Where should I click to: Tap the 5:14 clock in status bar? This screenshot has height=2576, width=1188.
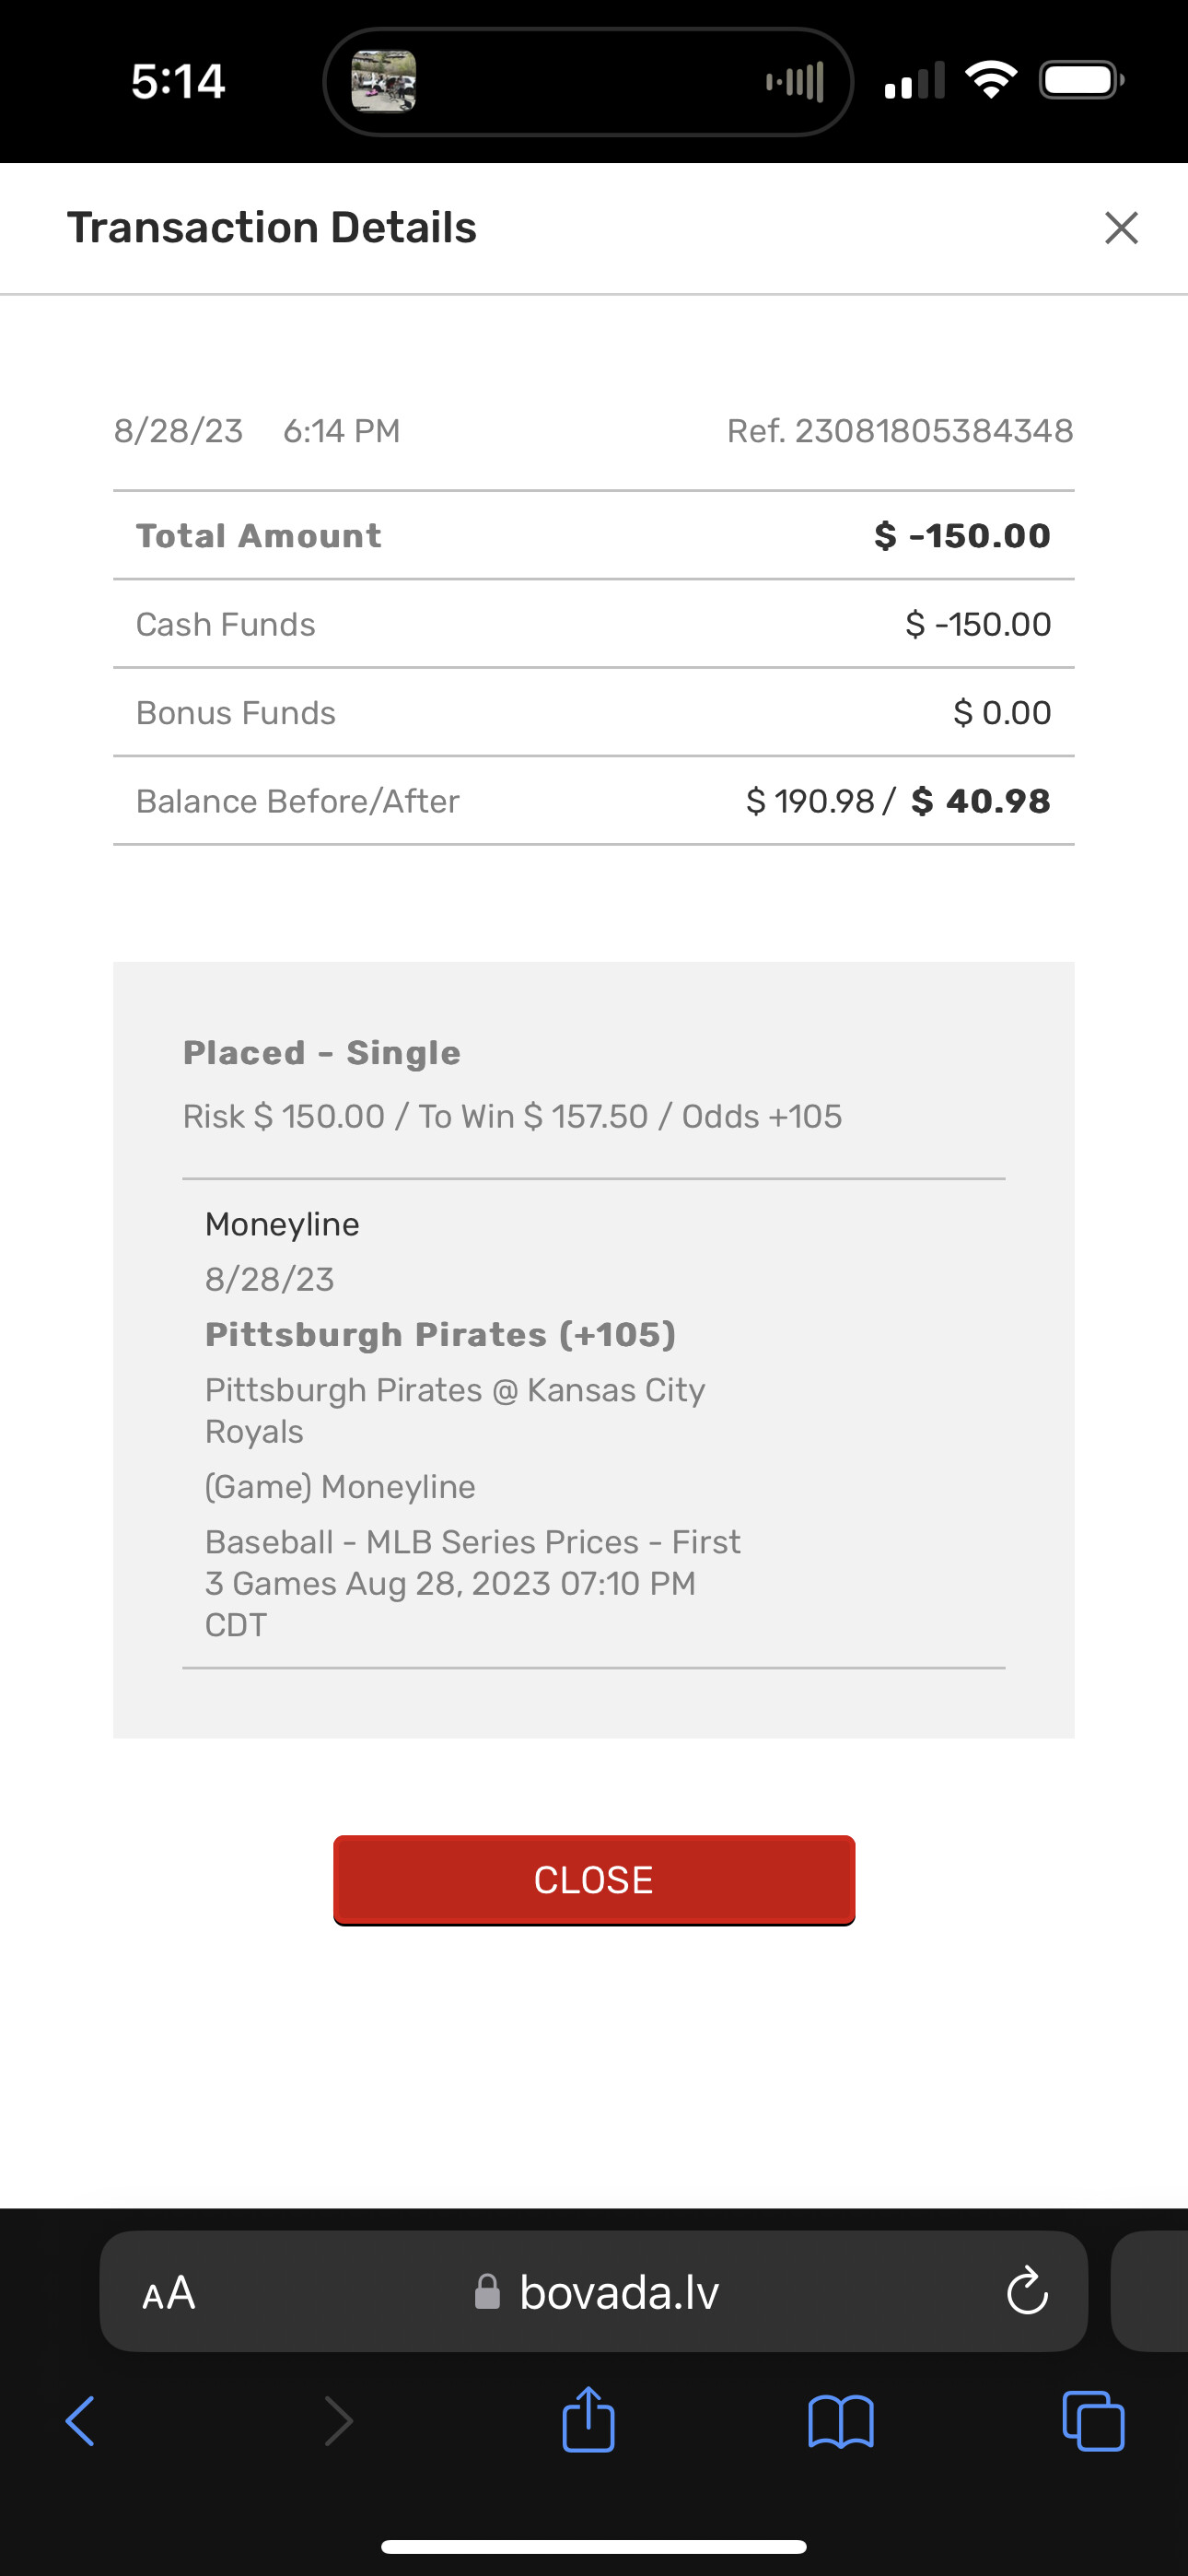pyautogui.click(x=178, y=81)
